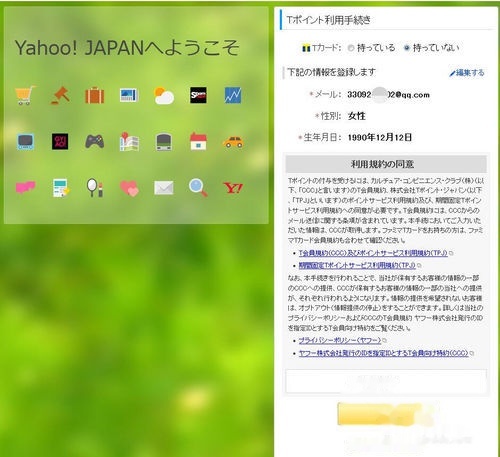Open the news newspaper icon

tap(129, 95)
